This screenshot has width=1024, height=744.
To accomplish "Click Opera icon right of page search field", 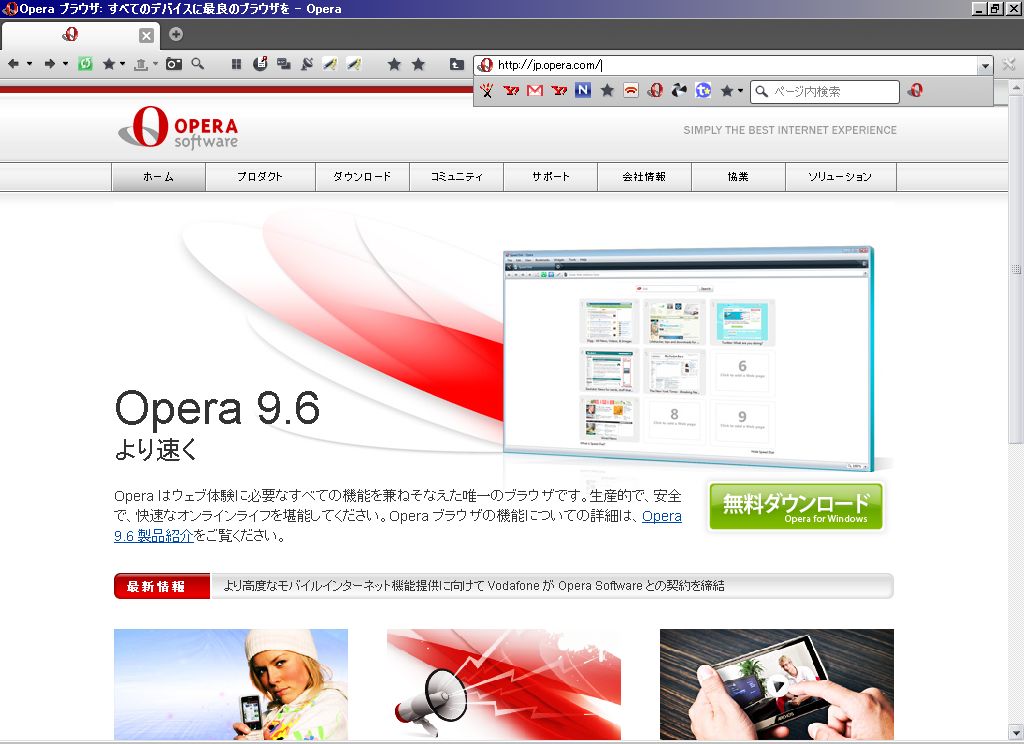I will coord(915,91).
